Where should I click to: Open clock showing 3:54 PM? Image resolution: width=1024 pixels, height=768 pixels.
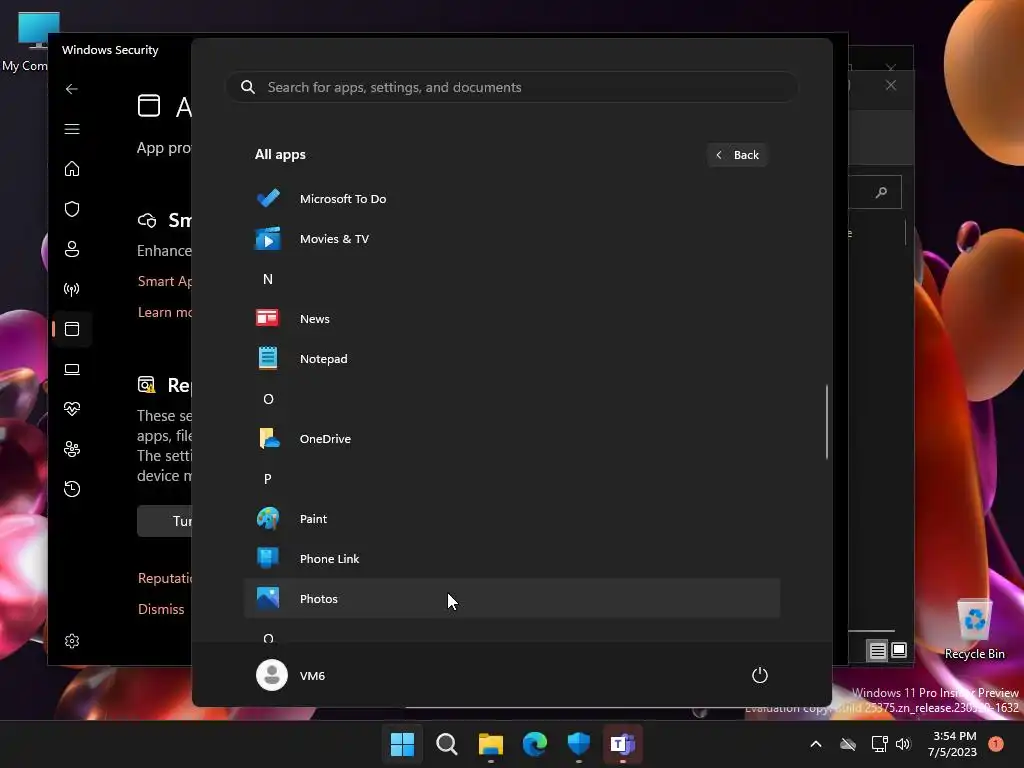(x=954, y=736)
